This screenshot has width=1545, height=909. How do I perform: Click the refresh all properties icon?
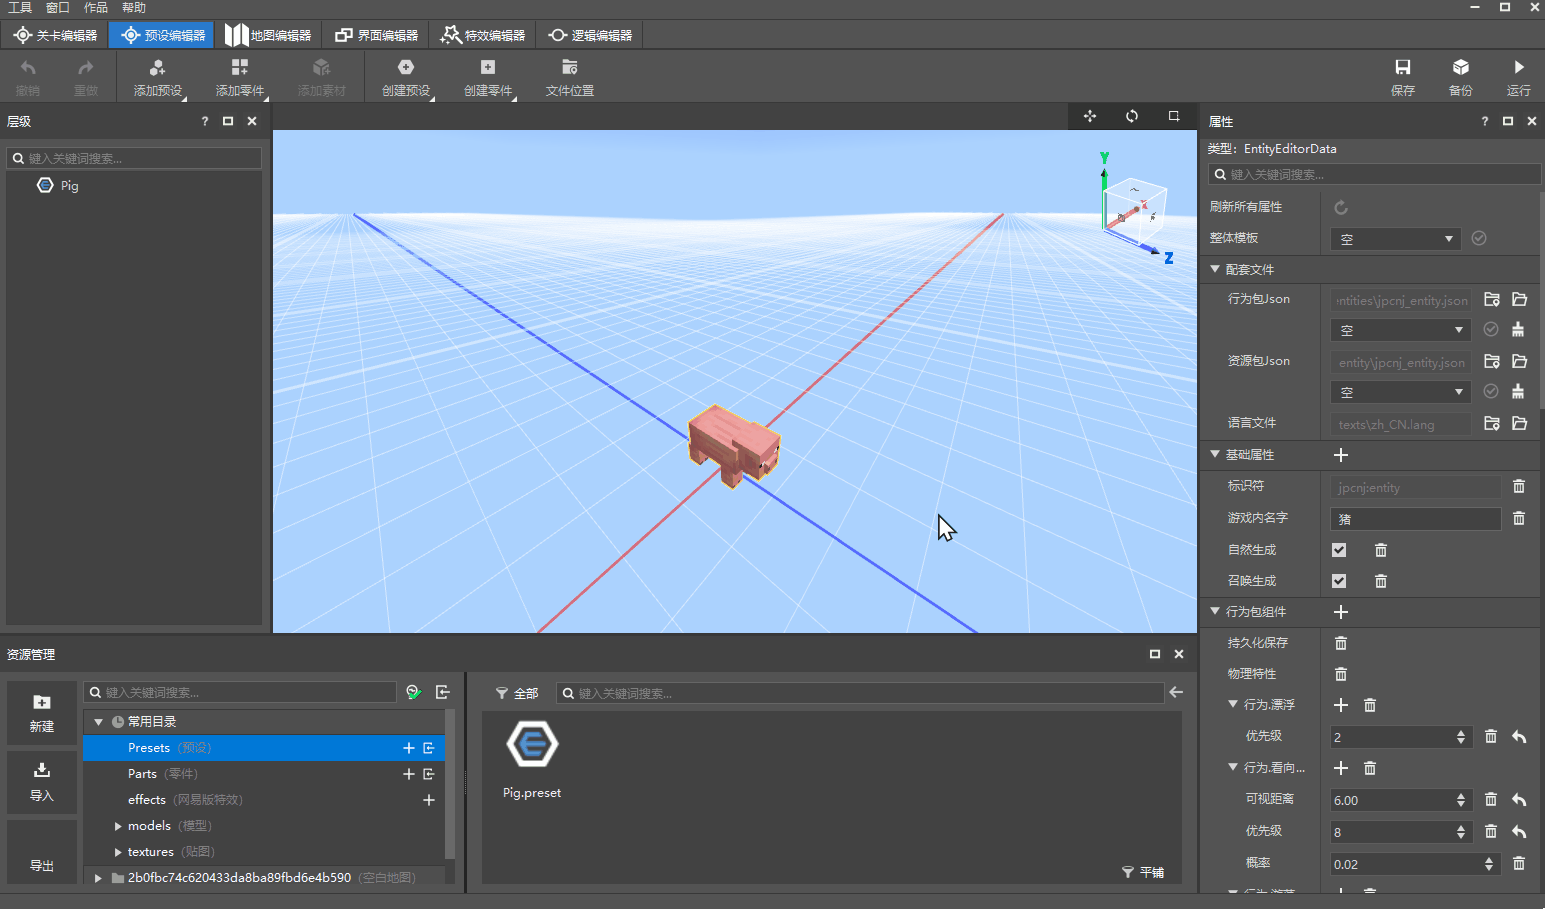point(1341,208)
